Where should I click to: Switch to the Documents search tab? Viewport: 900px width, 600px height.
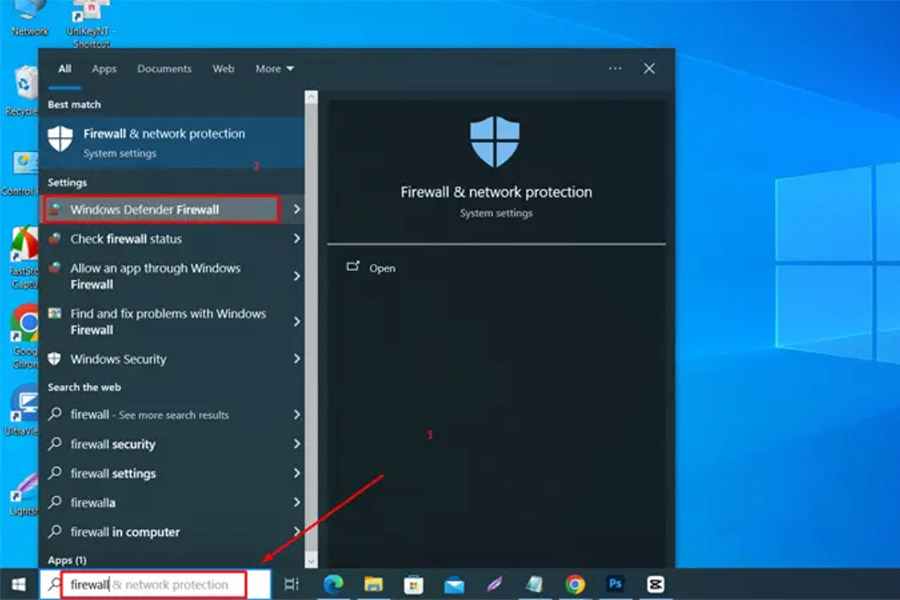coord(164,68)
